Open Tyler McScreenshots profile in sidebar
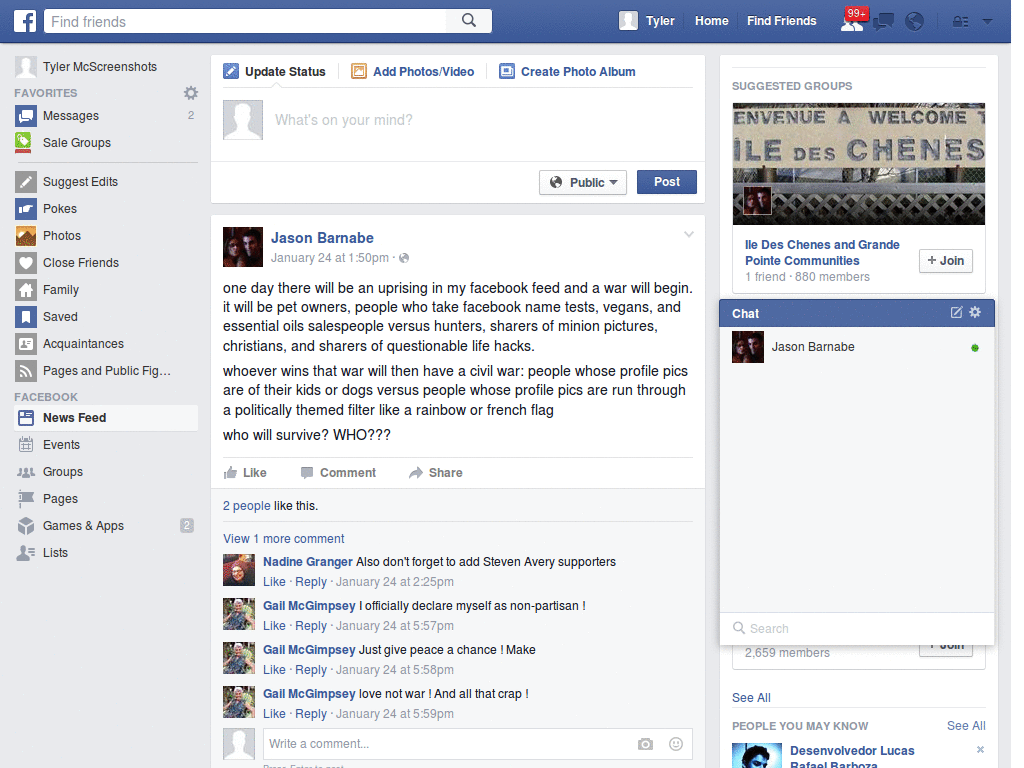Screen dimensions: 1024x768 coord(86,67)
